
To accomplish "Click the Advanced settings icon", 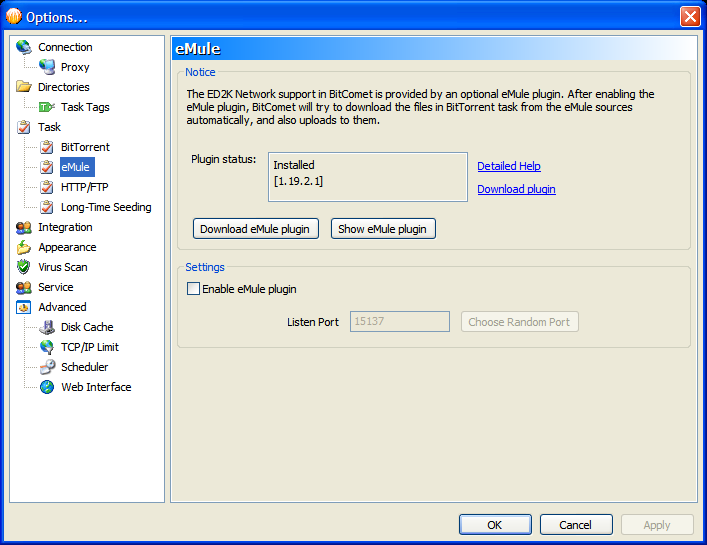I will [23, 307].
